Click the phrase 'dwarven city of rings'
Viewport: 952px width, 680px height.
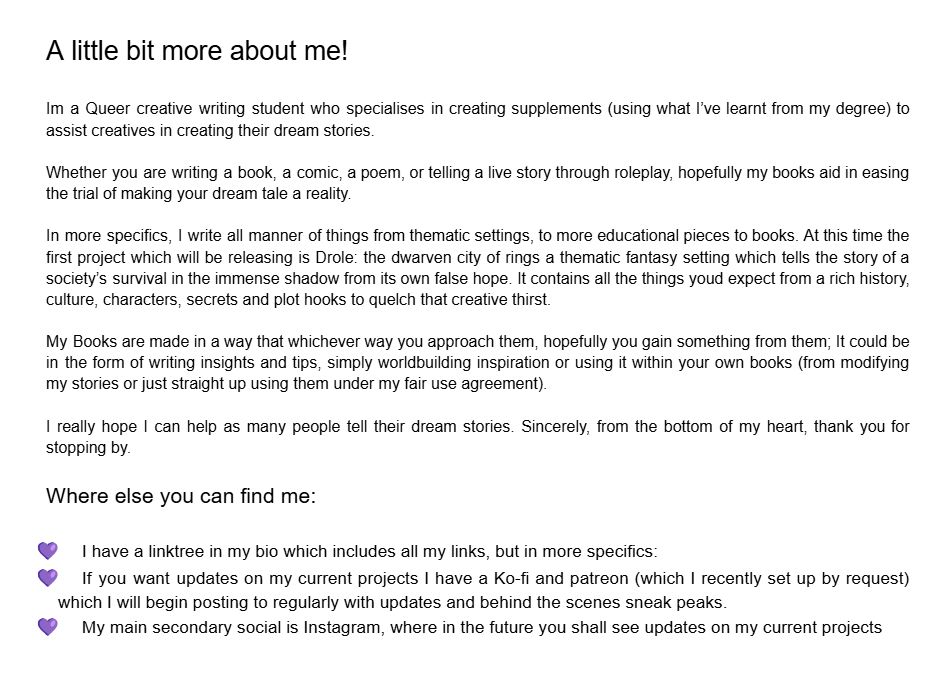[x=466, y=257]
